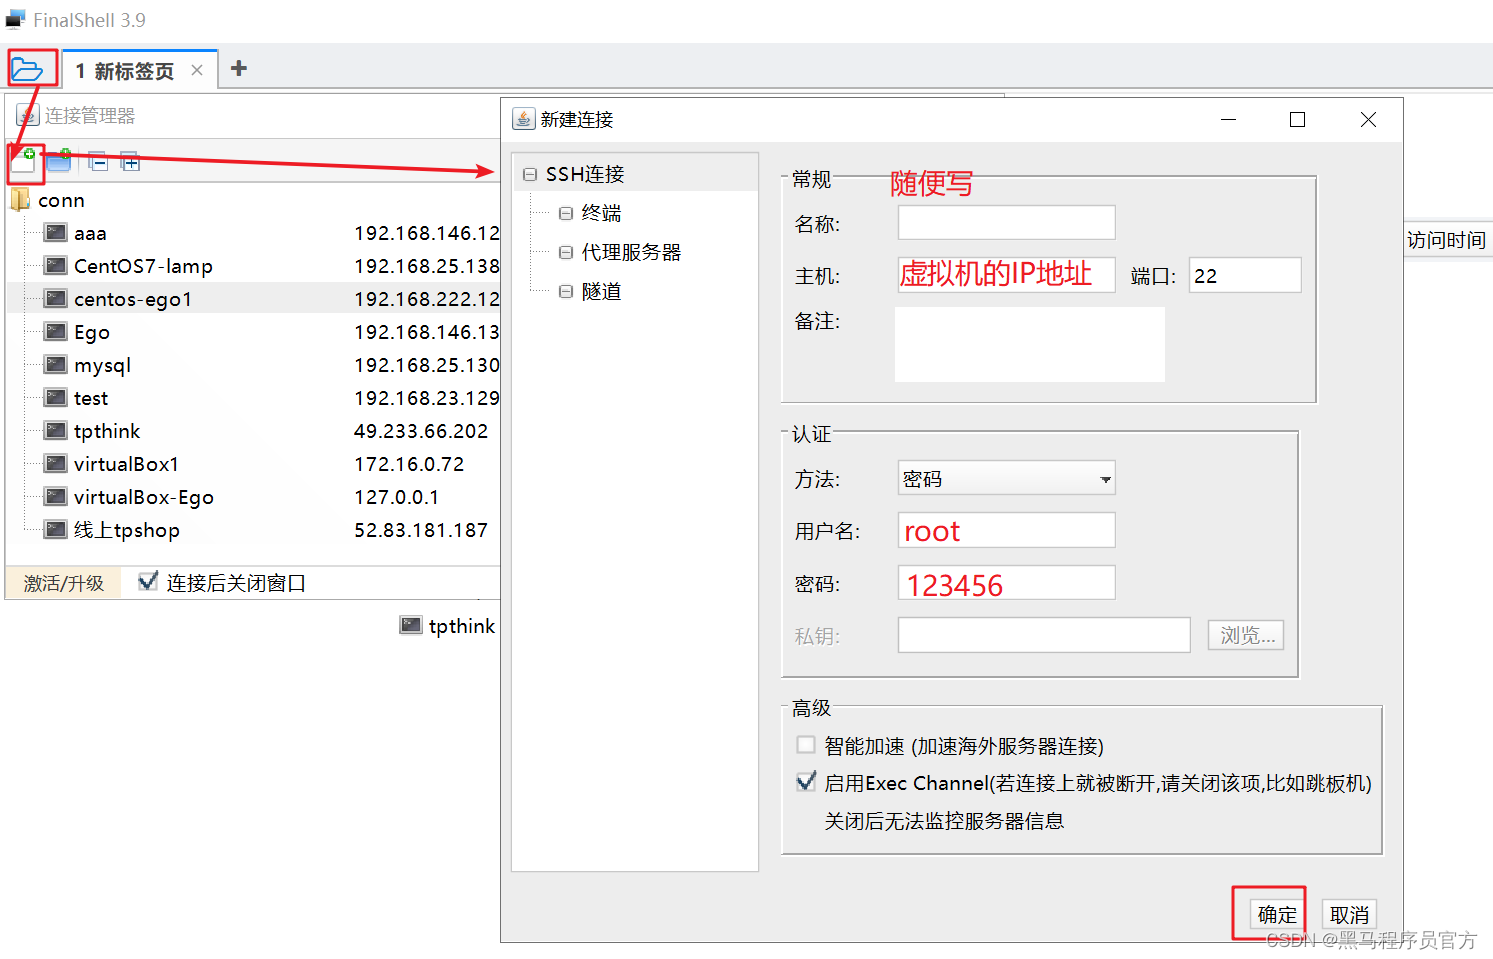The height and width of the screenshot is (959, 1493).
Task: Click the 线上tpshop terminal icon
Action: [56, 530]
